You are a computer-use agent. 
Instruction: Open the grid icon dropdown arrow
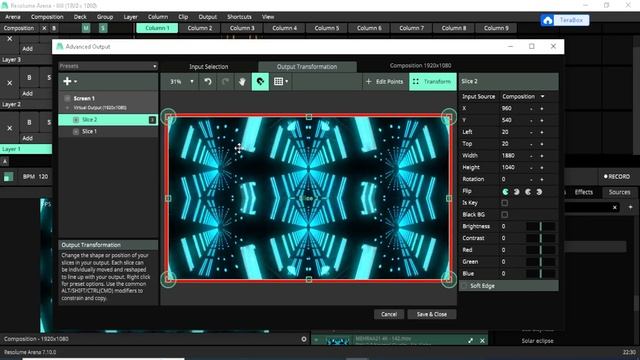pyautogui.click(x=287, y=82)
